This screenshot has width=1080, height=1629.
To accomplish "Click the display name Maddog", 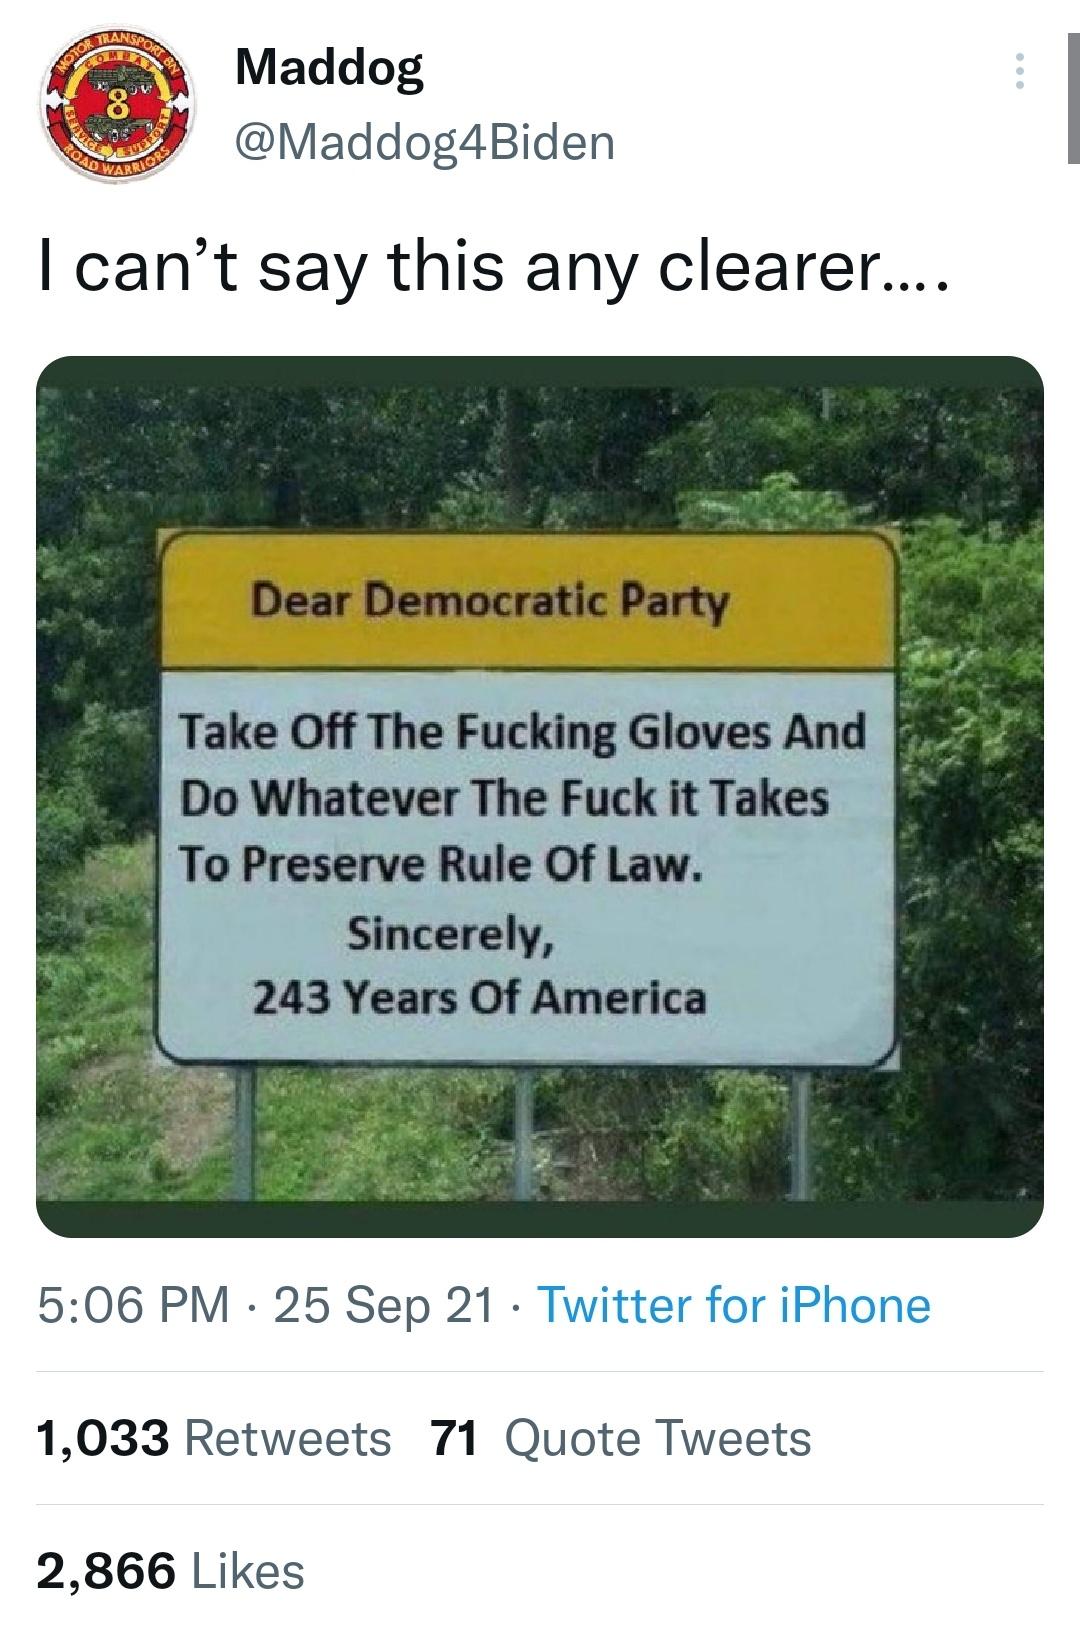I will tap(329, 68).
